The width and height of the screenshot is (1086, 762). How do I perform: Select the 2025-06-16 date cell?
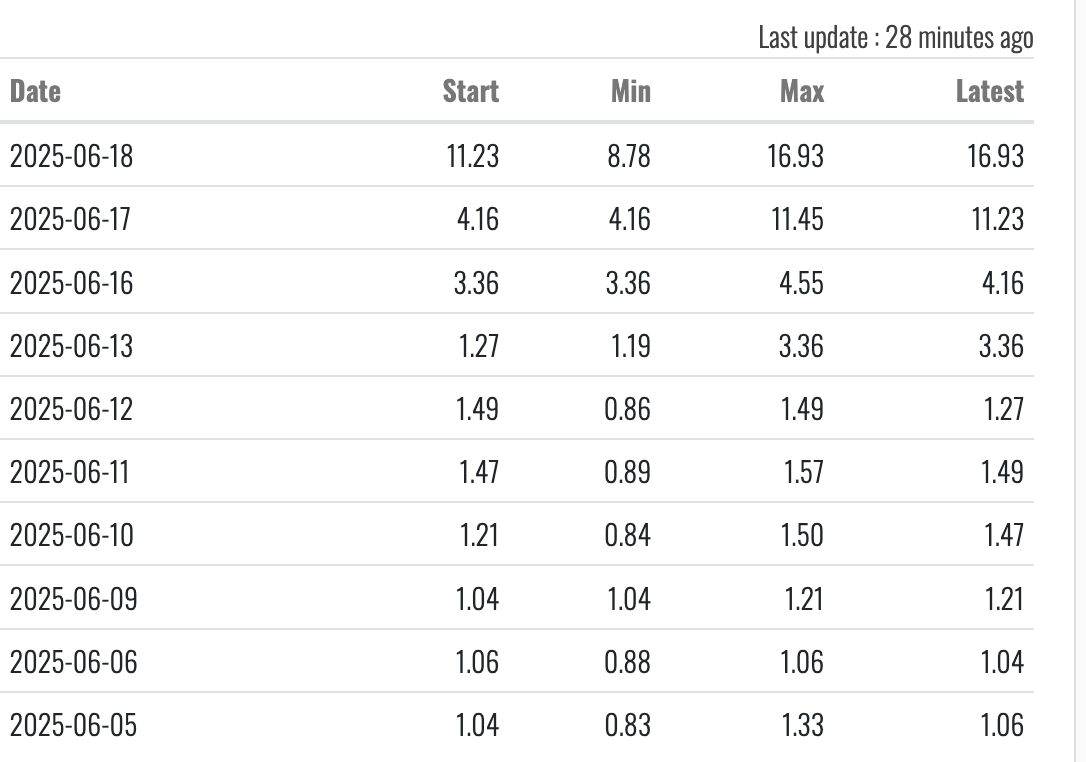(x=71, y=283)
